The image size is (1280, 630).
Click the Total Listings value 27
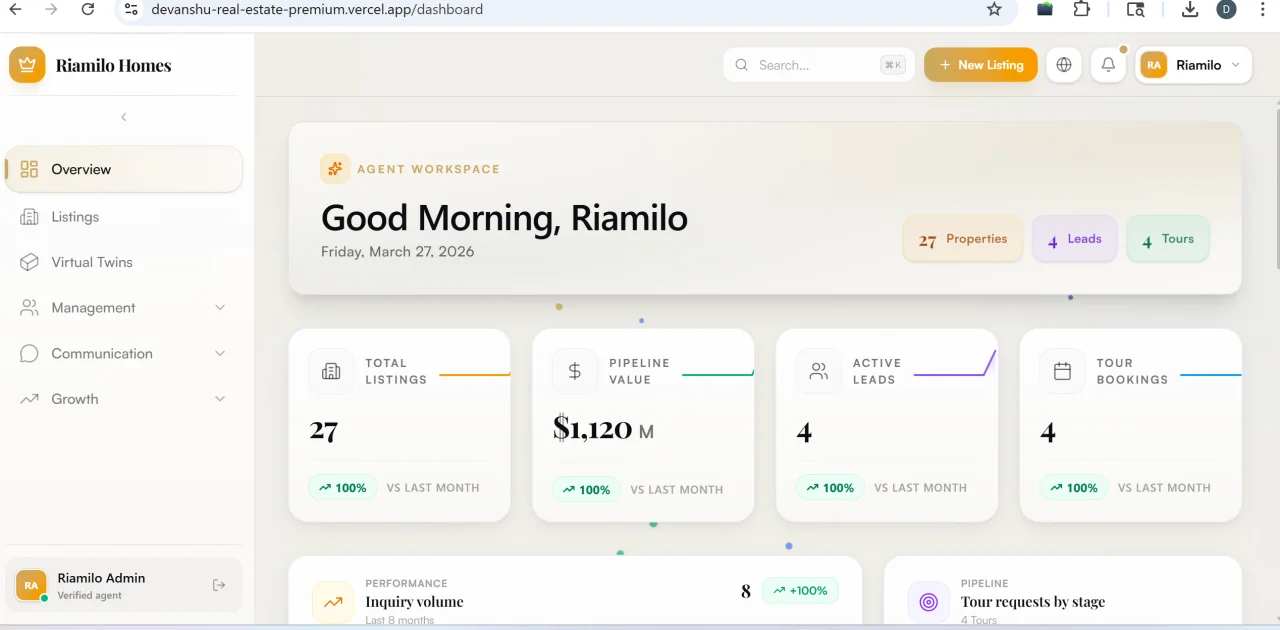tap(324, 431)
